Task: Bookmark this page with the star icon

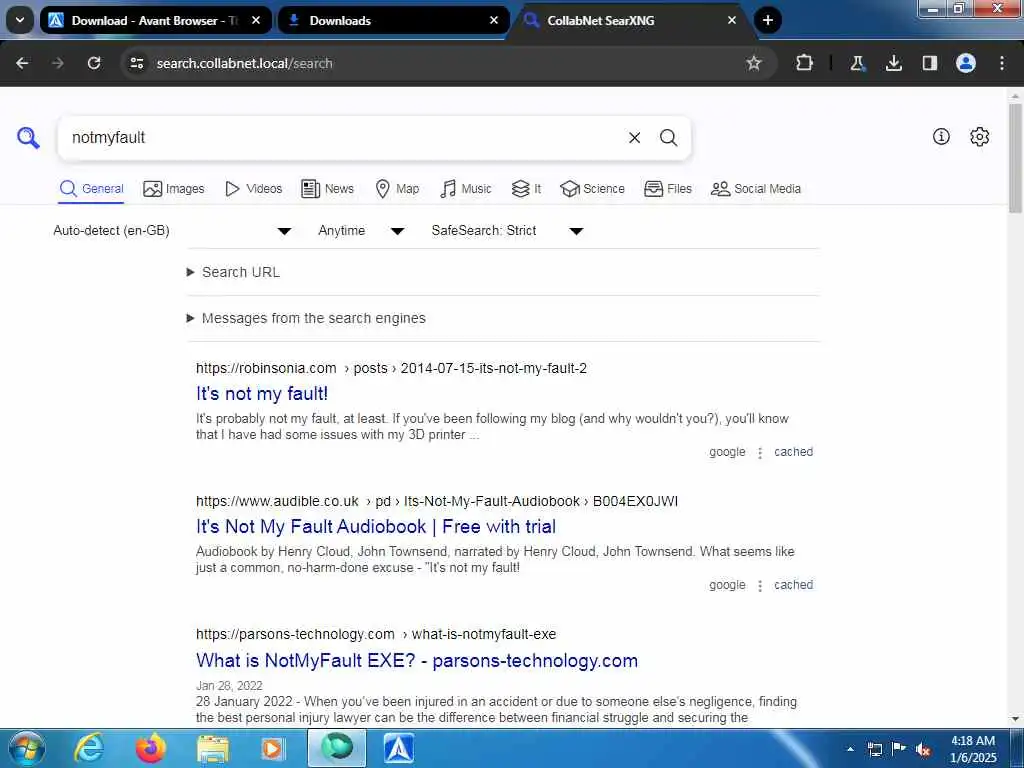Action: pyautogui.click(x=754, y=63)
